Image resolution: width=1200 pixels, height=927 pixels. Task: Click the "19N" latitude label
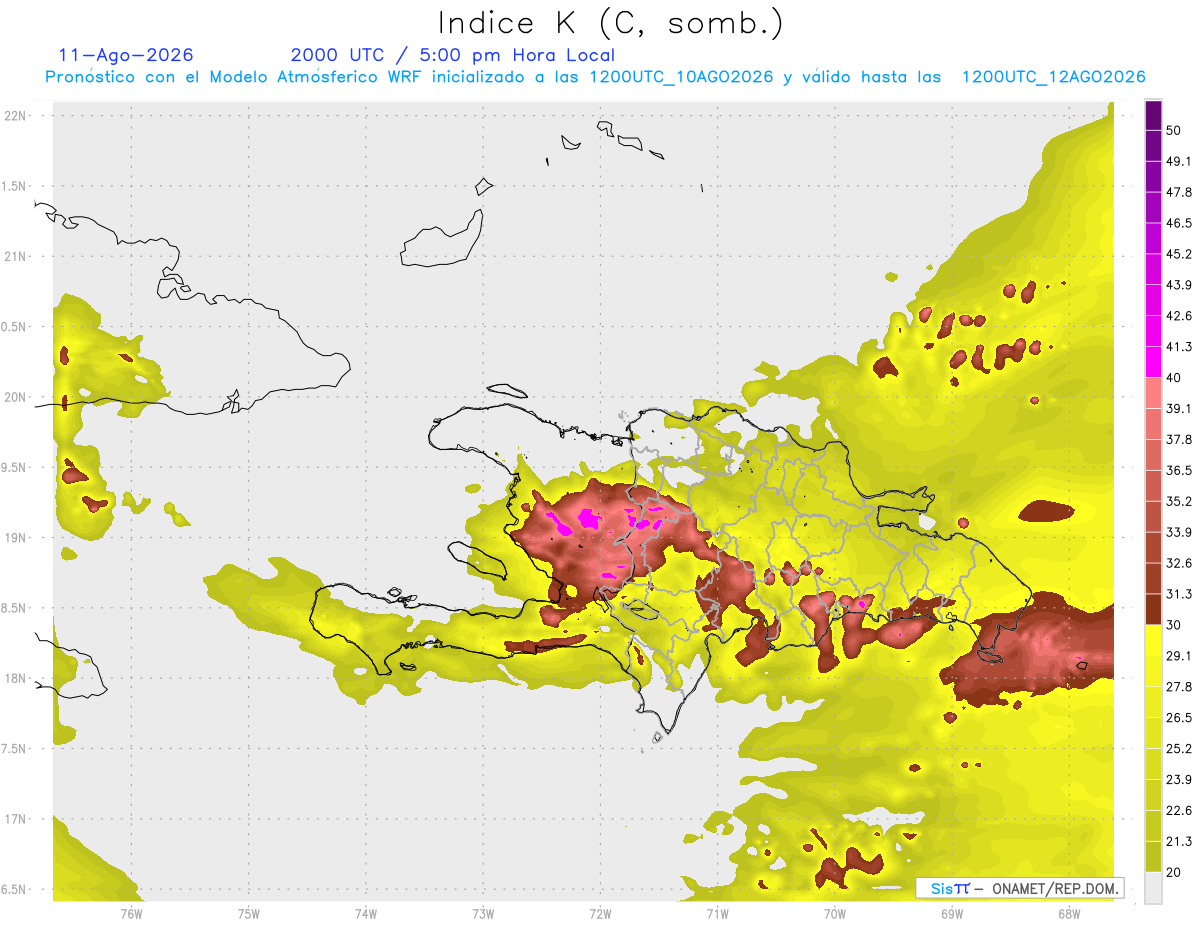tap(15, 537)
